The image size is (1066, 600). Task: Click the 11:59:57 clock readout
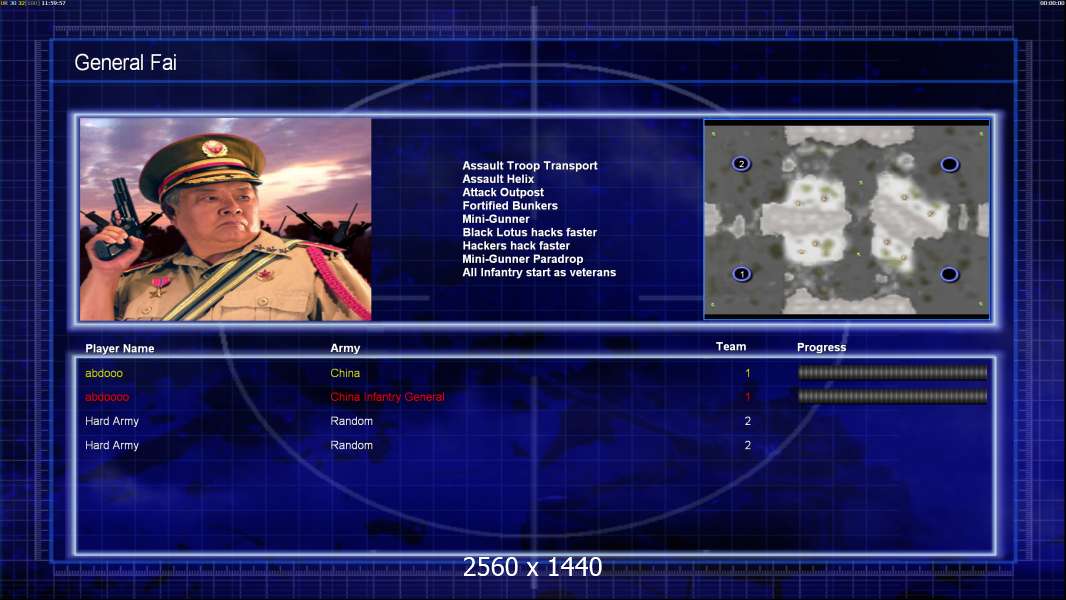click(x=54, y=3)
